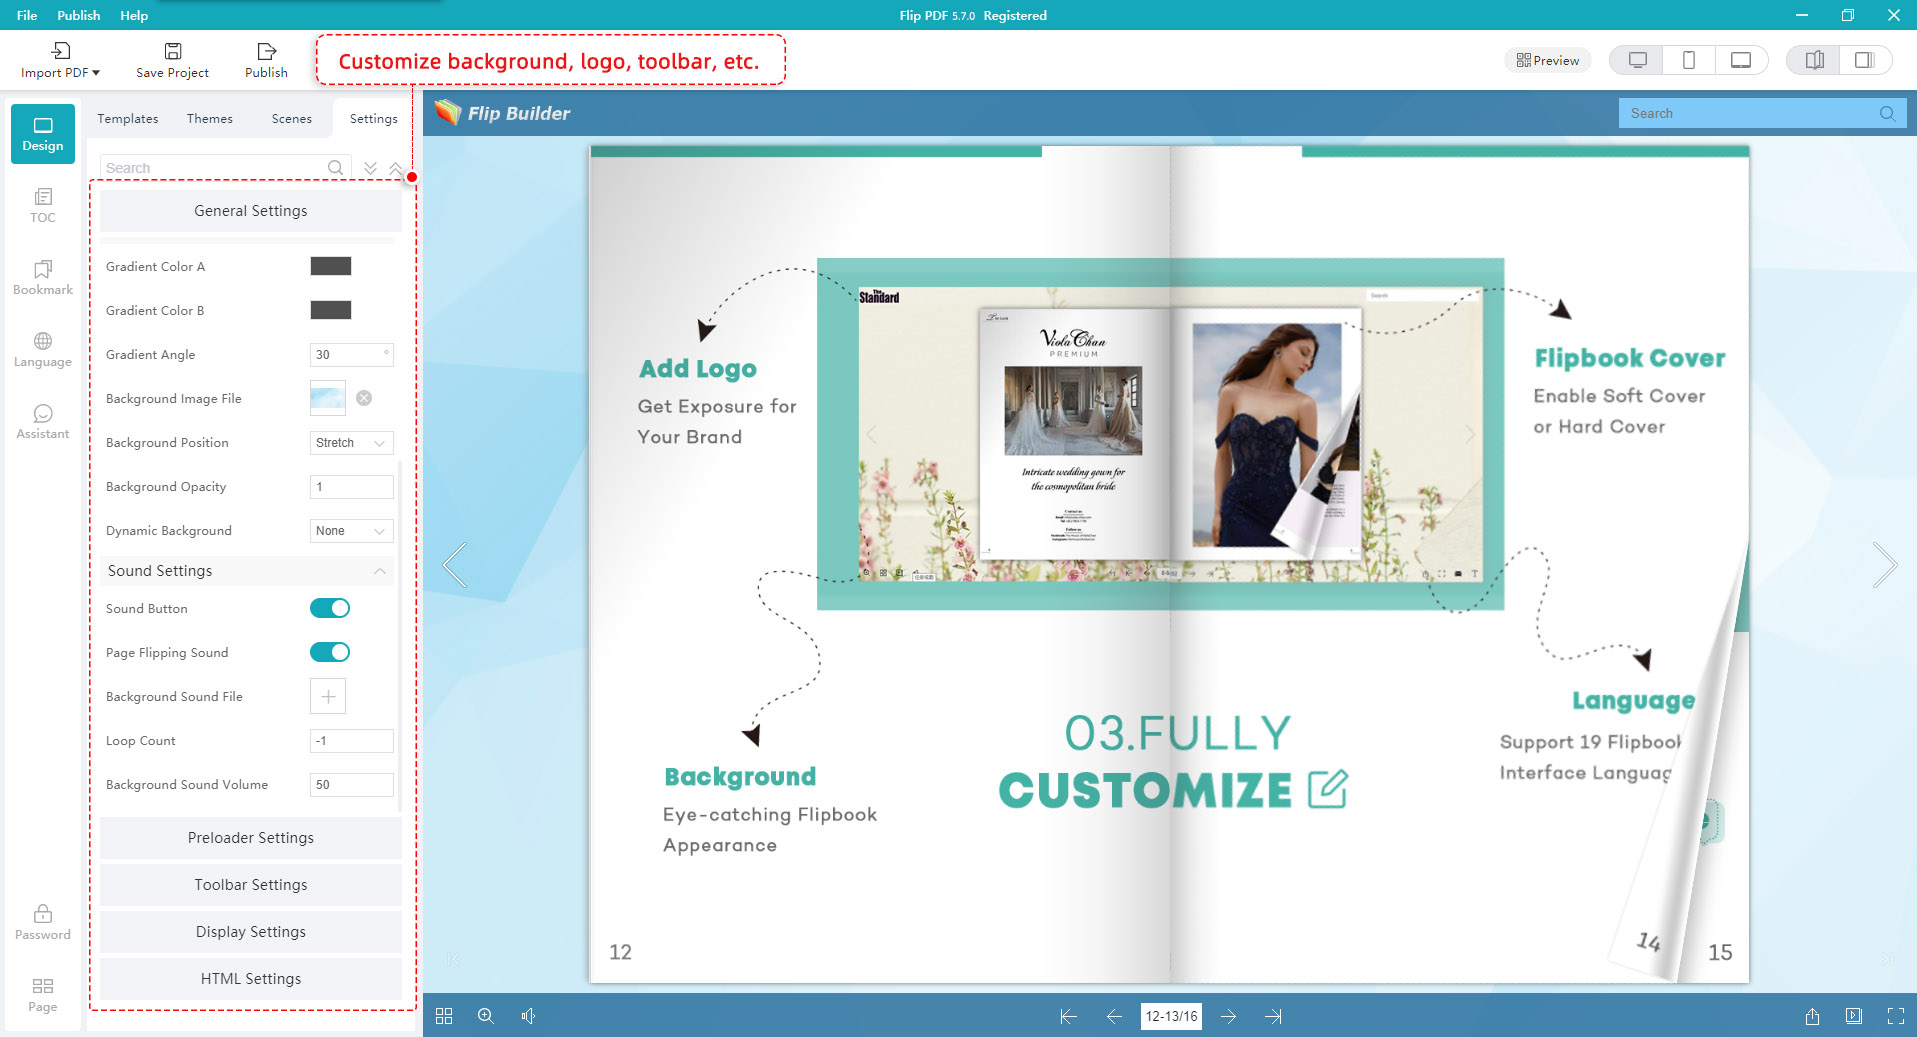Screen dimensions: 1917x1037
Task: Open the Password panel
Action: 42,921
